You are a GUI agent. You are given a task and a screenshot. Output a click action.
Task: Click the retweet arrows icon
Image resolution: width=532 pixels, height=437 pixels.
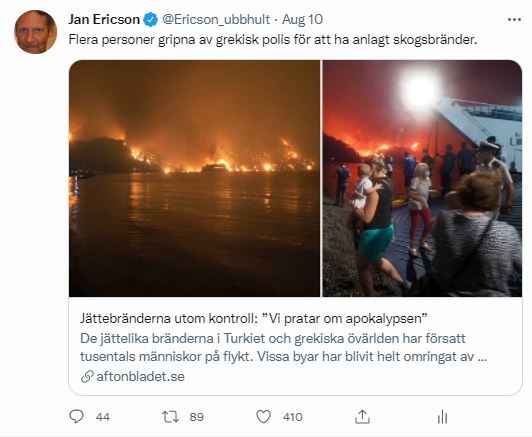tap(170, 417)
